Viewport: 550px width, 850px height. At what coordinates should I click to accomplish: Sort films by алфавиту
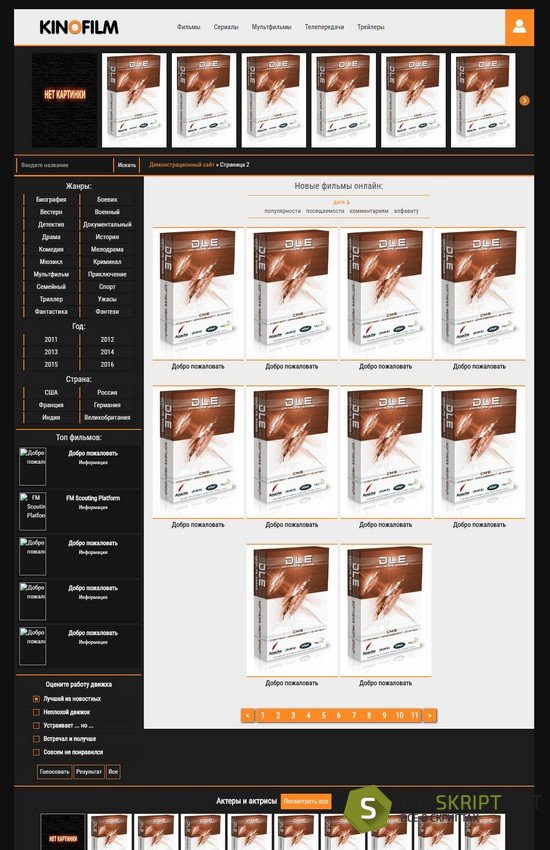(x=406, y=211)
